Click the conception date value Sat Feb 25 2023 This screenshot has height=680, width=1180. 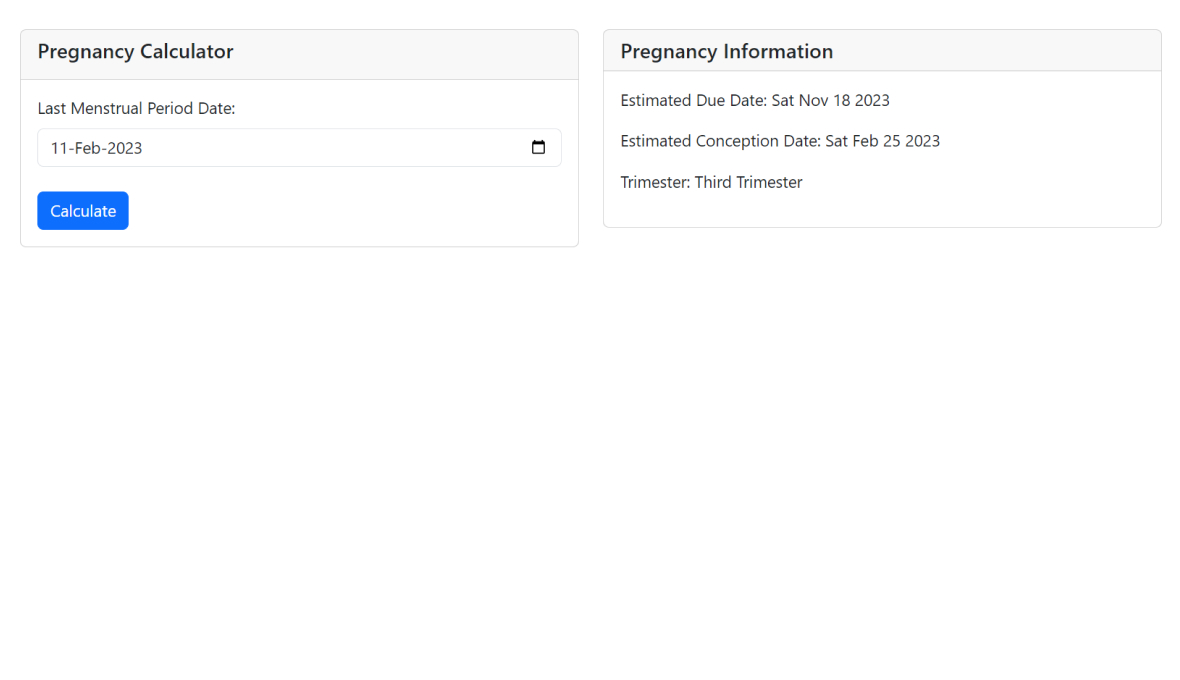click(882, 141)
